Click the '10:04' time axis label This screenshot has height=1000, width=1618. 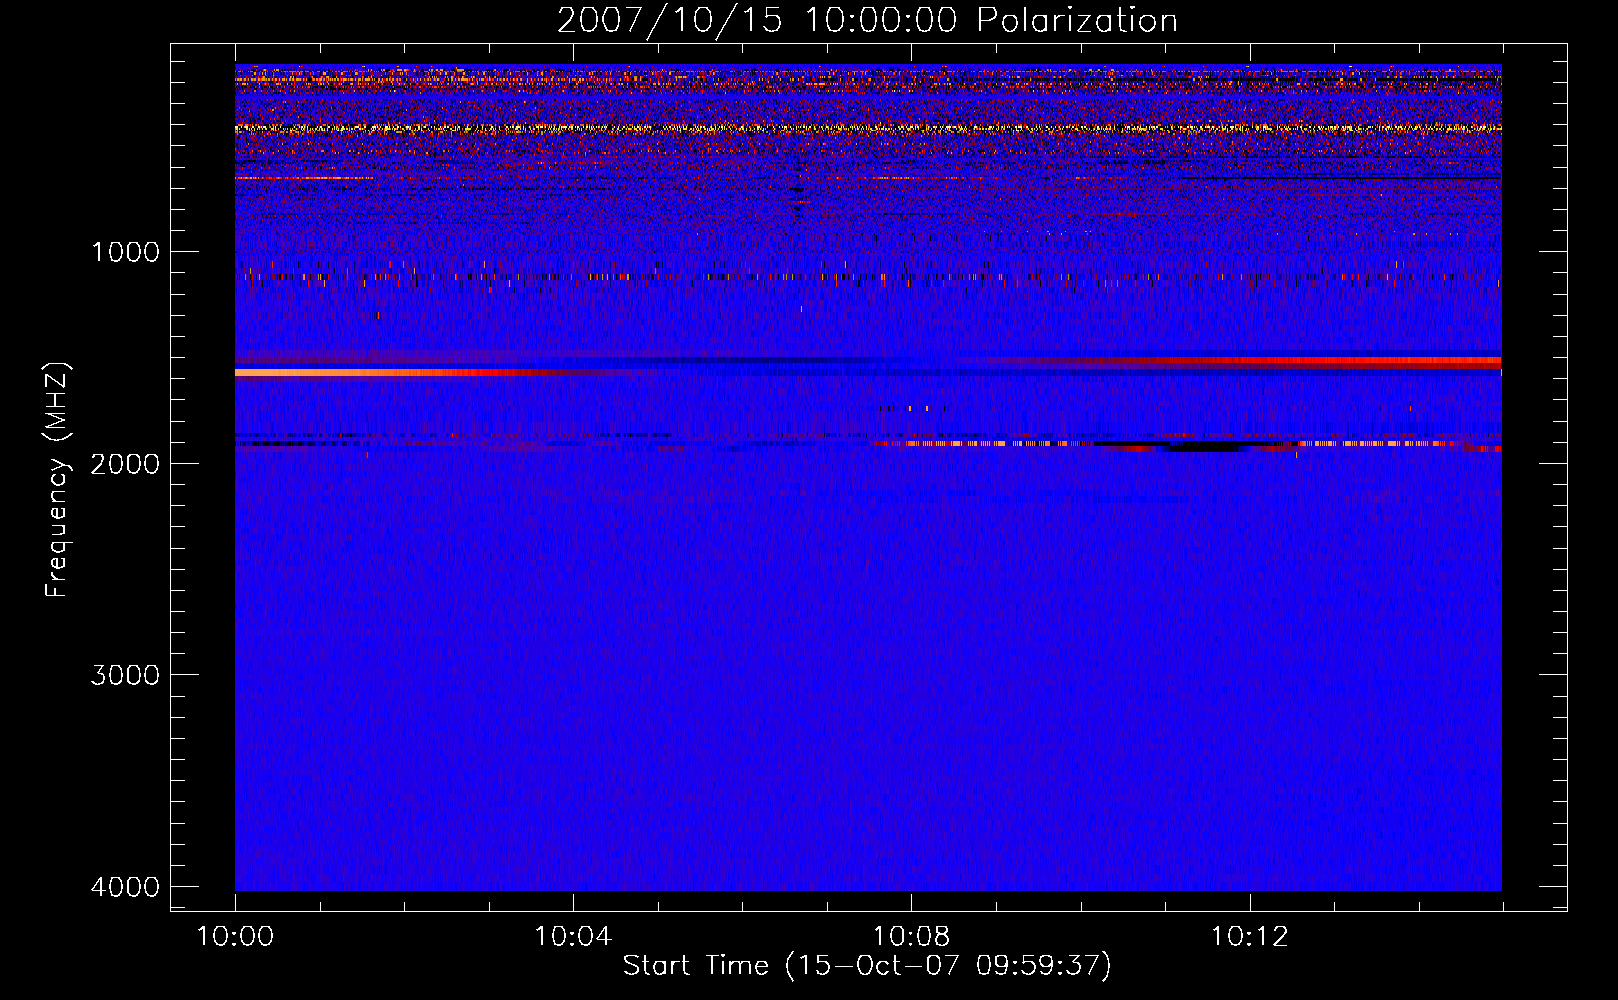pos(573,937)
